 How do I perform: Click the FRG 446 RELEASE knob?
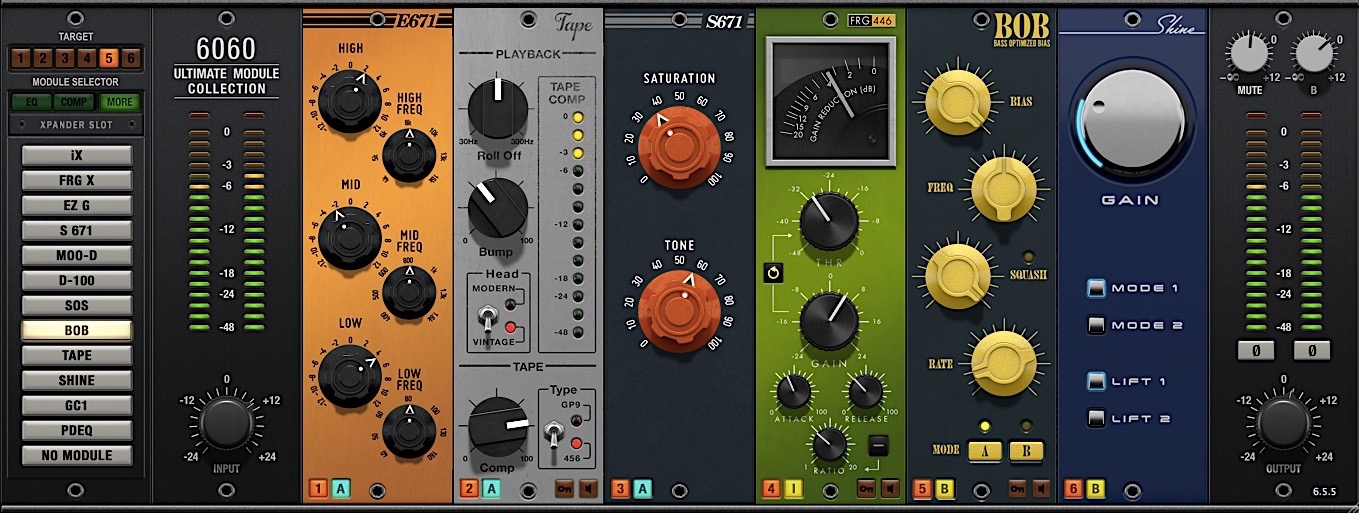[865, 390]
